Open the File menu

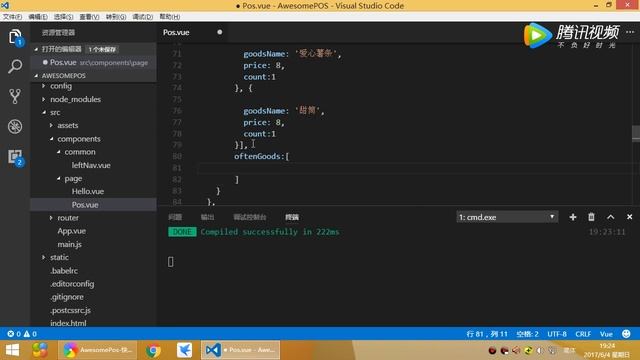(12, 17)
